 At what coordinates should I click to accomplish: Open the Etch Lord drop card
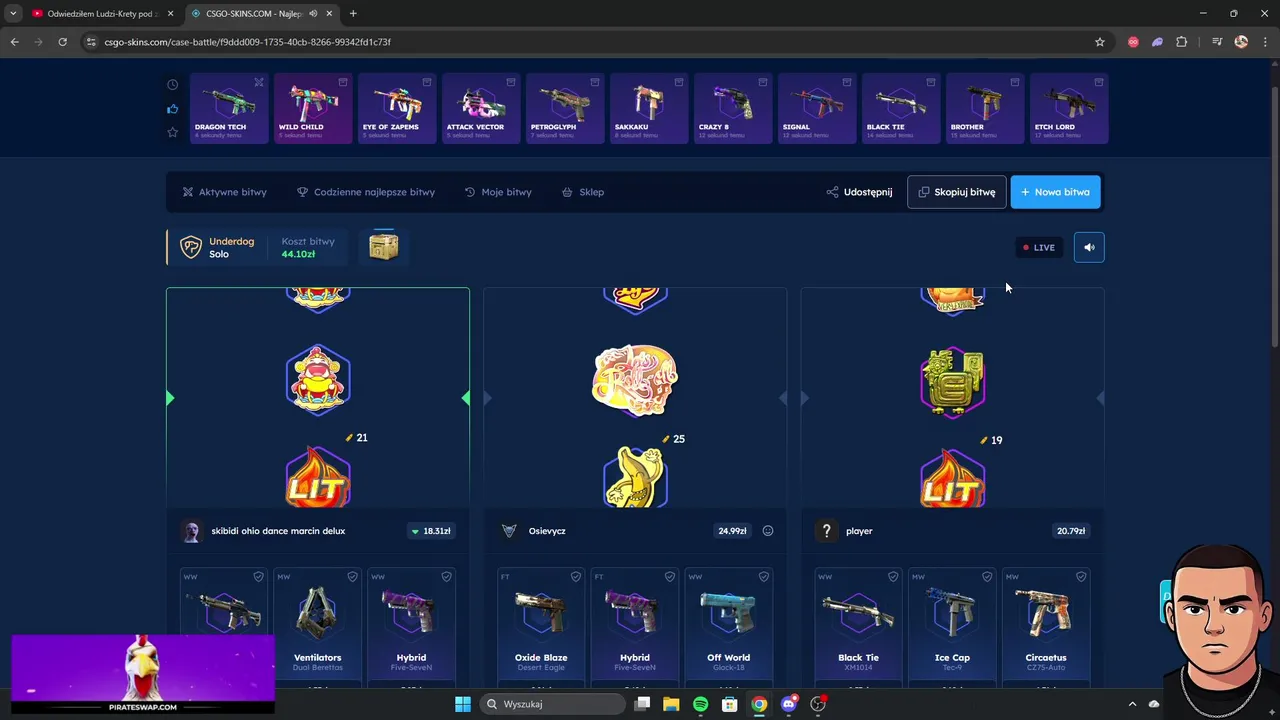(x=1069, y=108)
